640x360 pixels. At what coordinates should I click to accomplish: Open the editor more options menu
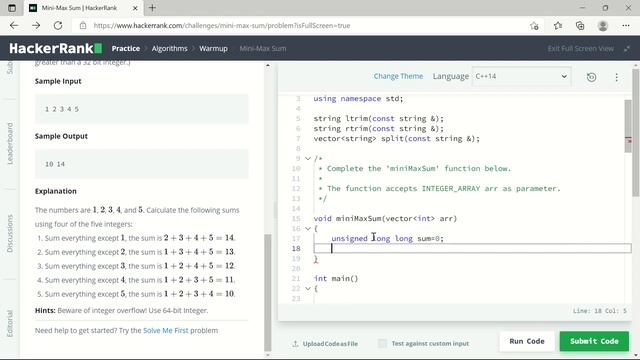pyautogui.click(x=616, y=77)
